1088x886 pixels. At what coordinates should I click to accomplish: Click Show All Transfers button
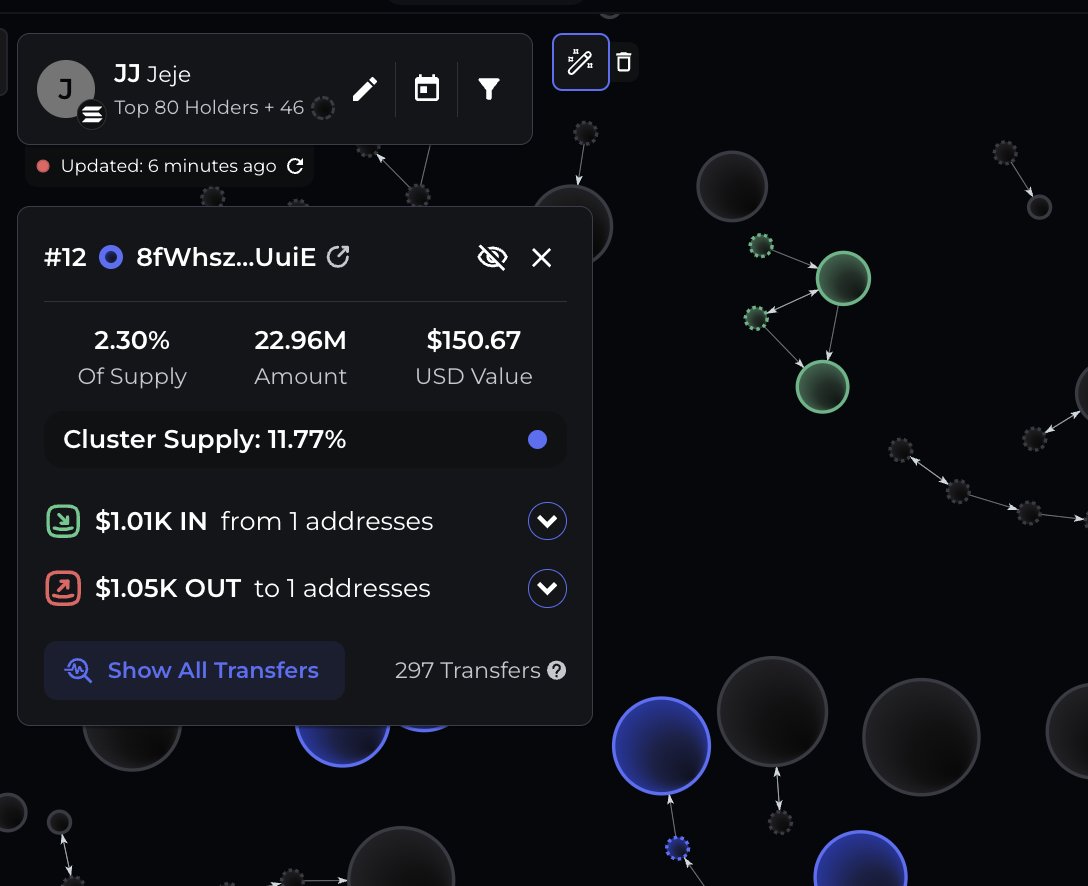point(194,670)
